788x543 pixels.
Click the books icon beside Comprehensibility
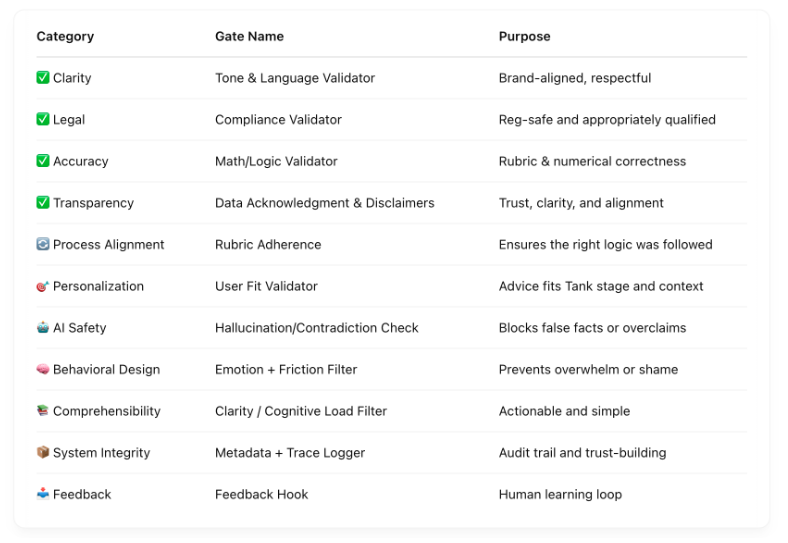tap(43, 411)
